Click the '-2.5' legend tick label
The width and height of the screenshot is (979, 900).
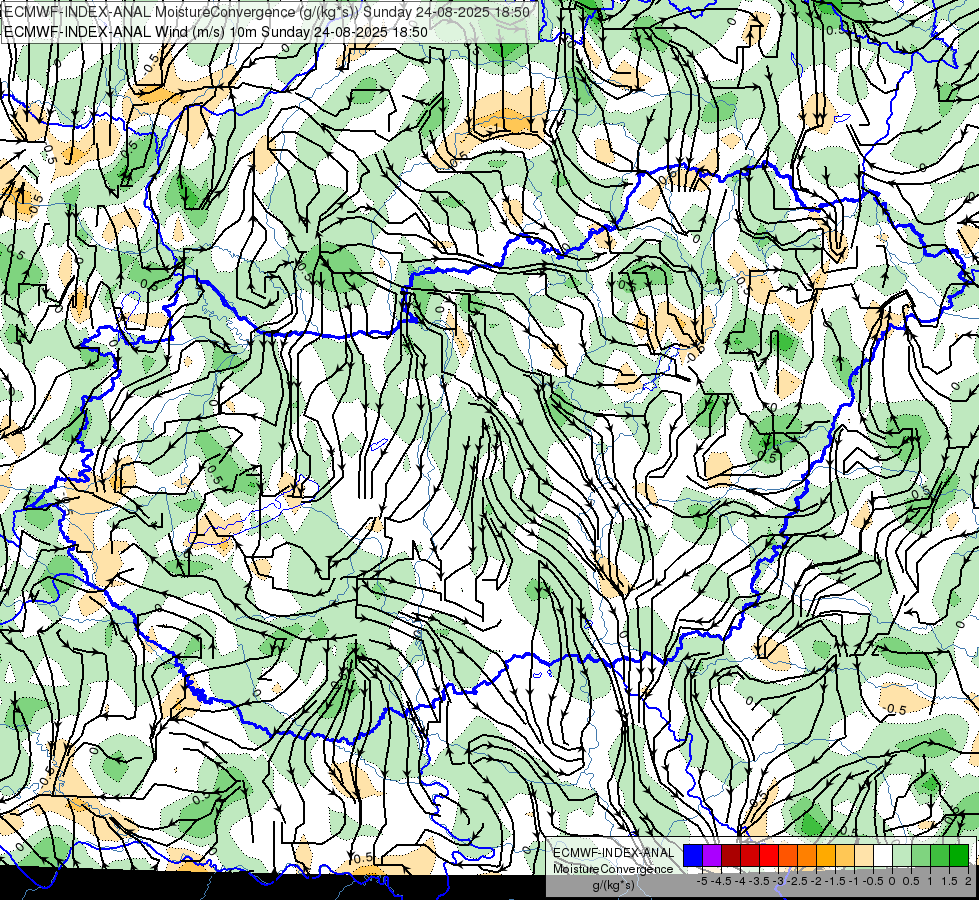pyautogui.click(x=797, y=881)
